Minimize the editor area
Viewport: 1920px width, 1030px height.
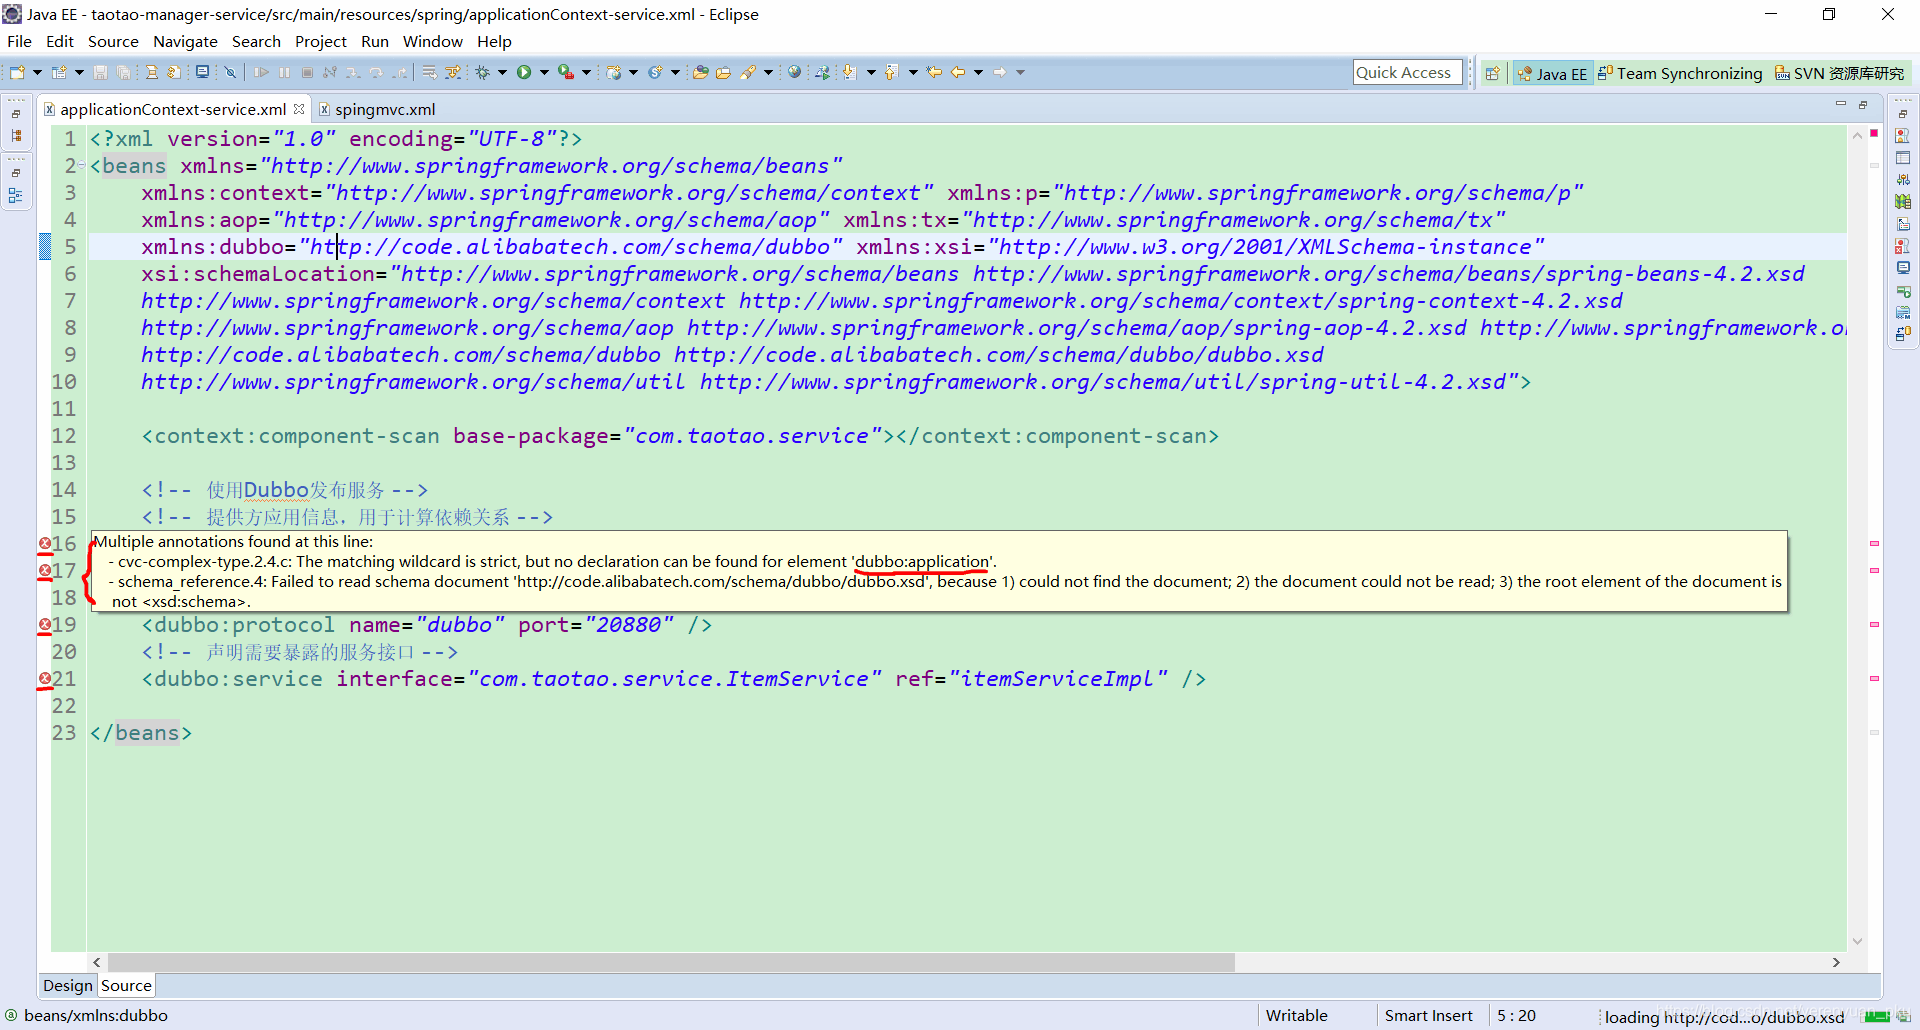[x=1840, y=104]
